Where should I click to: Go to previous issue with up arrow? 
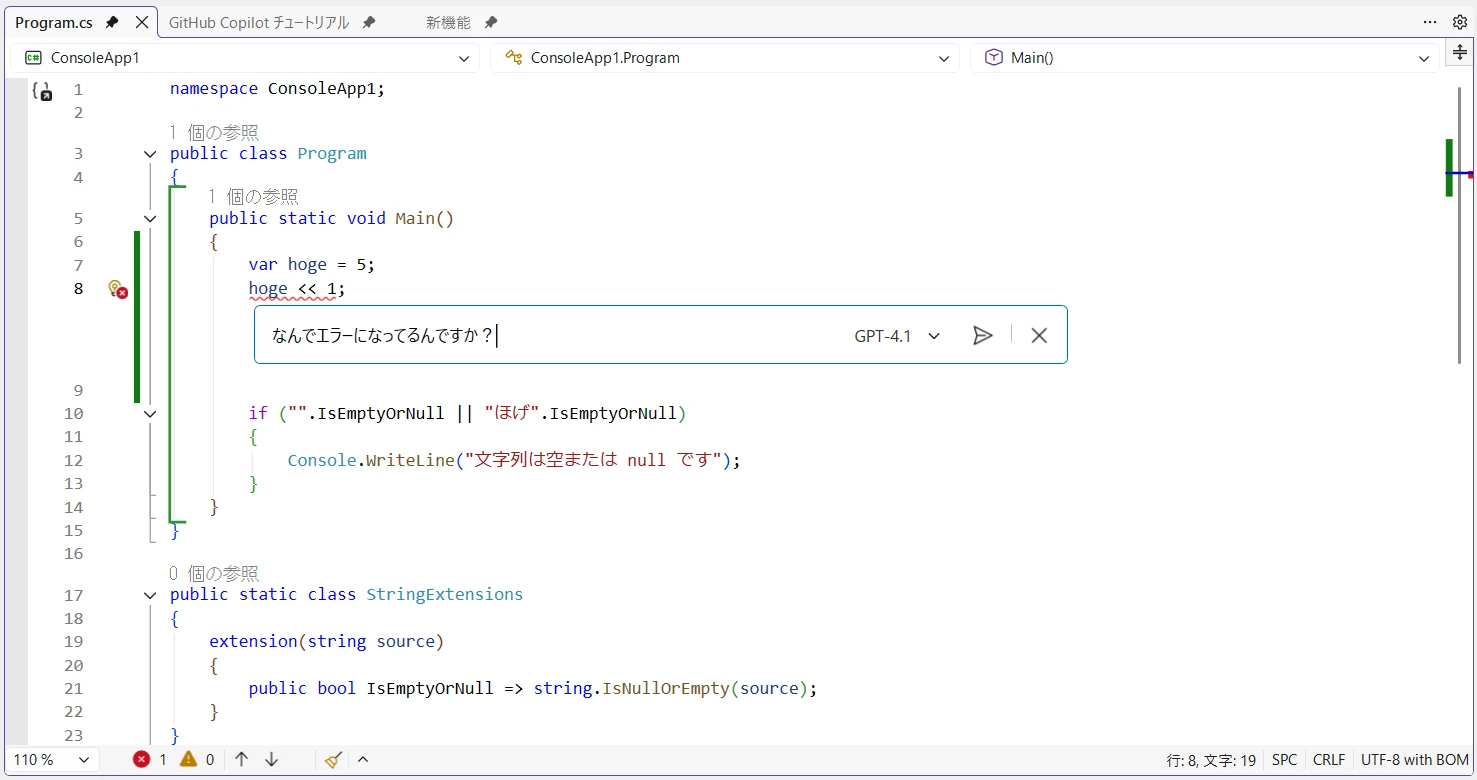[241, 760]
